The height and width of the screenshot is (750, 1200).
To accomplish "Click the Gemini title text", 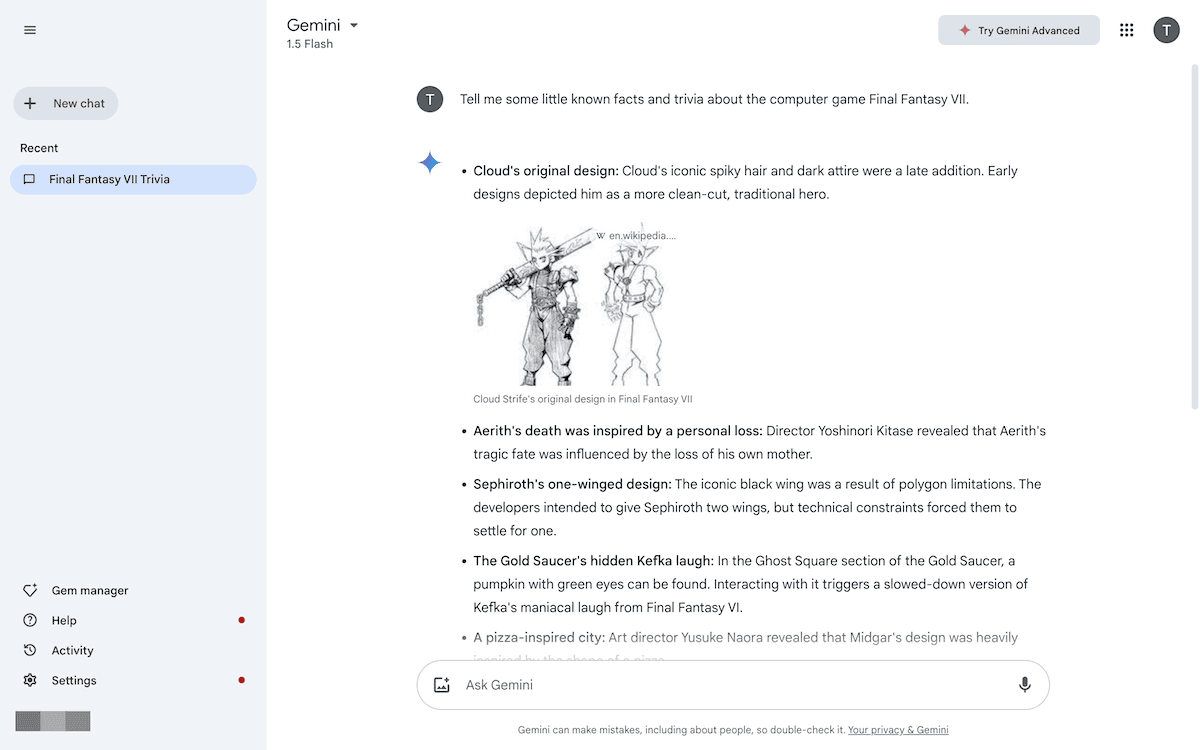I will [314, 25].
